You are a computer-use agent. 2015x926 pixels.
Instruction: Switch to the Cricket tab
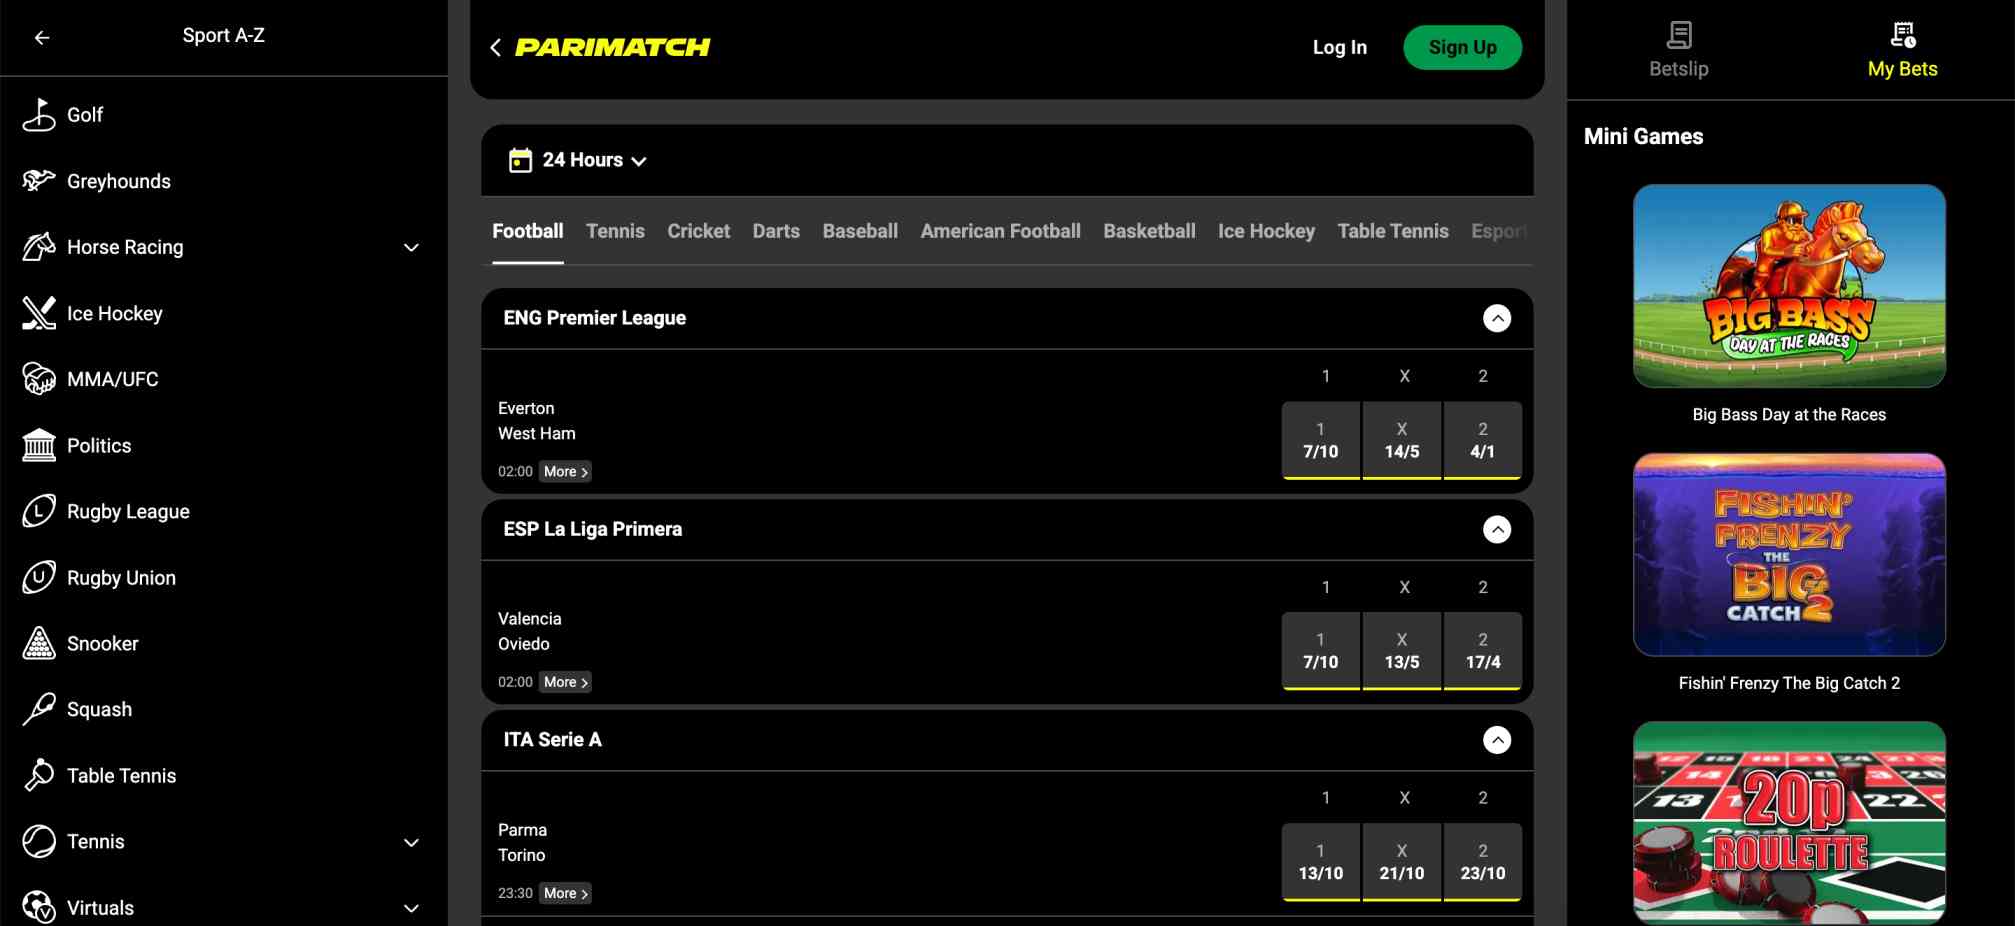(x=698, y=230)
